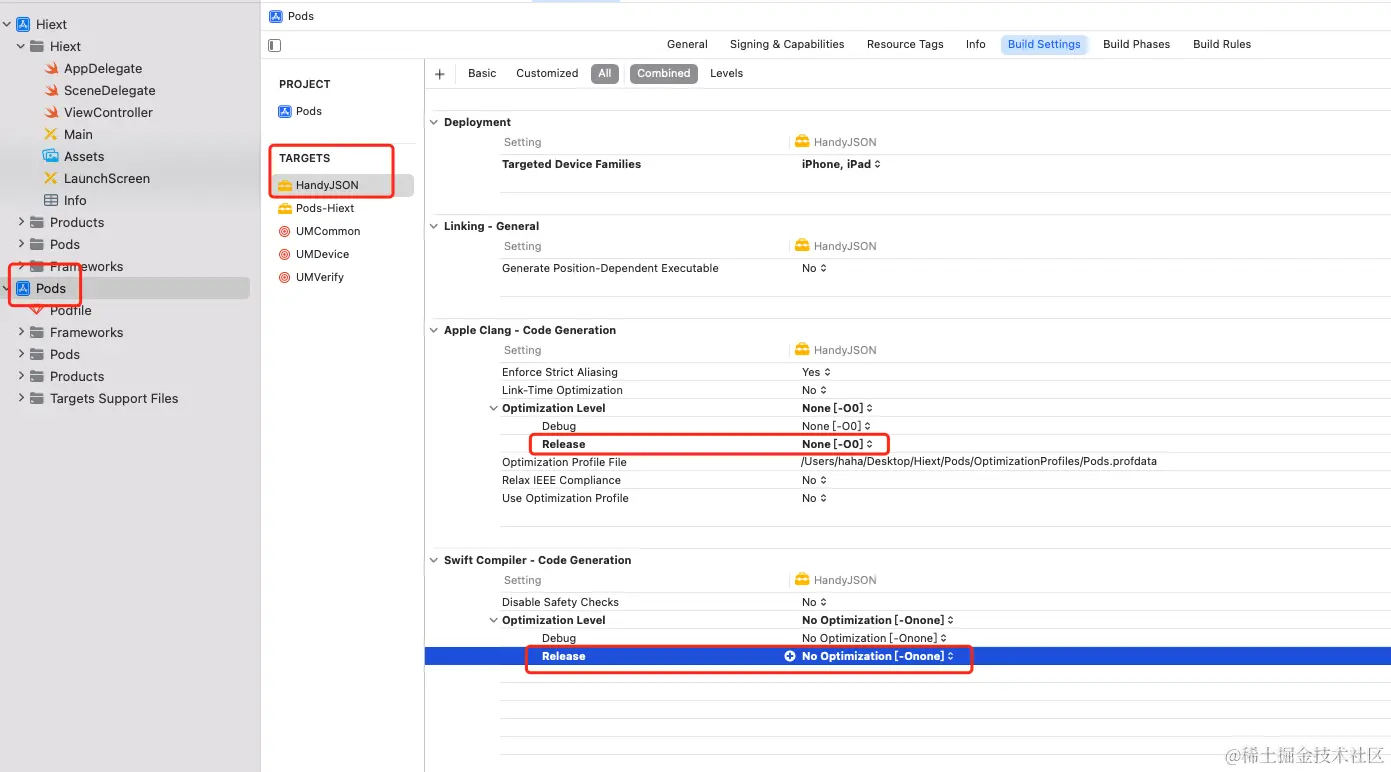Select Generate Position-Dependent Executable setting row

click(945, 268)
